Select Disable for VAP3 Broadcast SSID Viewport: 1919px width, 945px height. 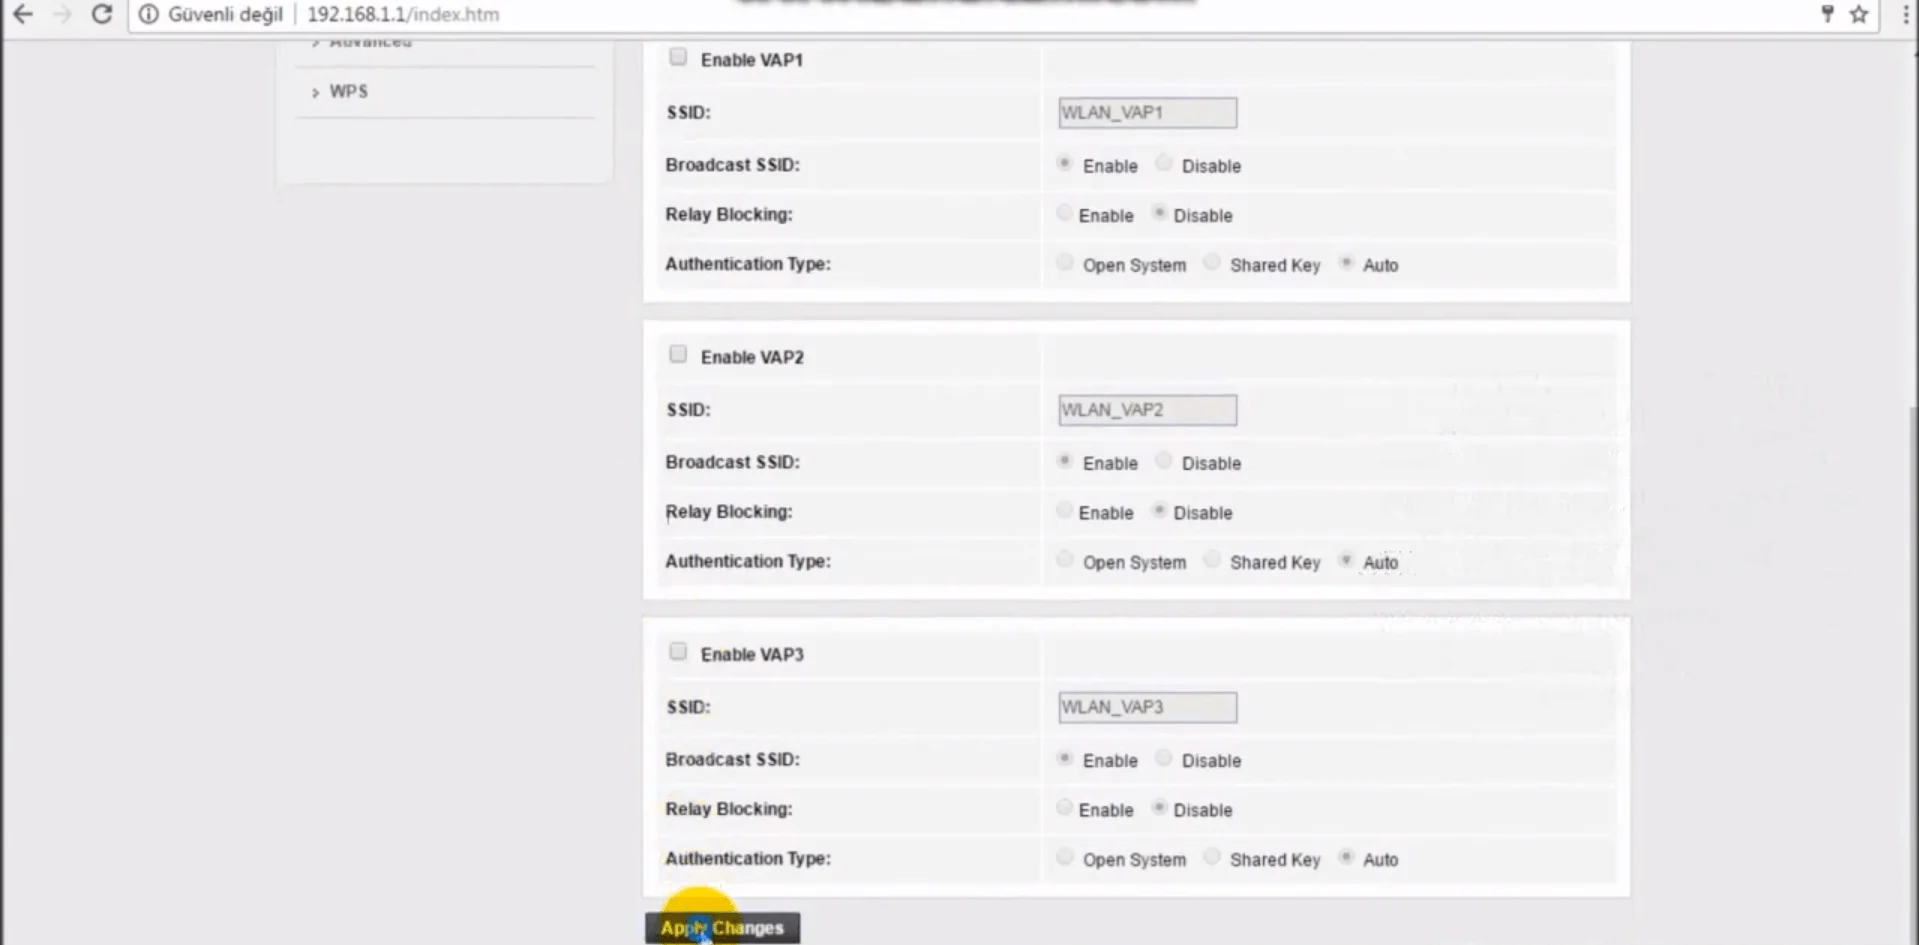[1164, 758]
